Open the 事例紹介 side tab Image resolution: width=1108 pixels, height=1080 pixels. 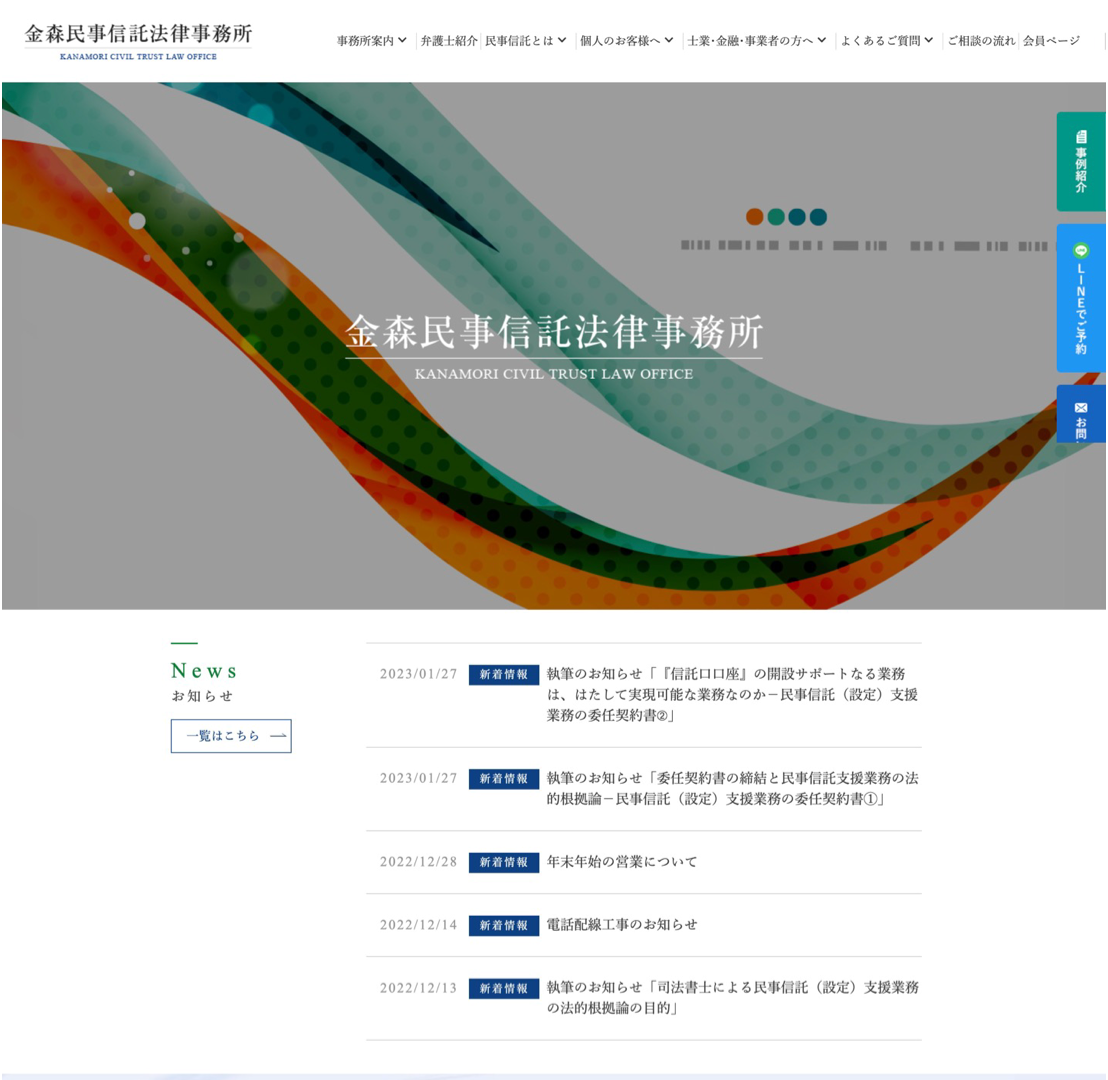point(1081,161)
